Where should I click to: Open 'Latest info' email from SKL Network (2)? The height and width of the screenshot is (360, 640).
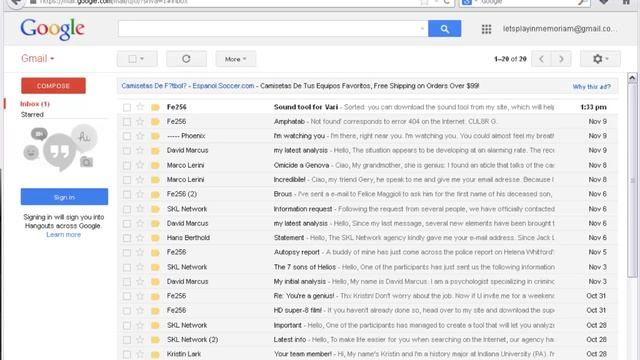point(367,340)
